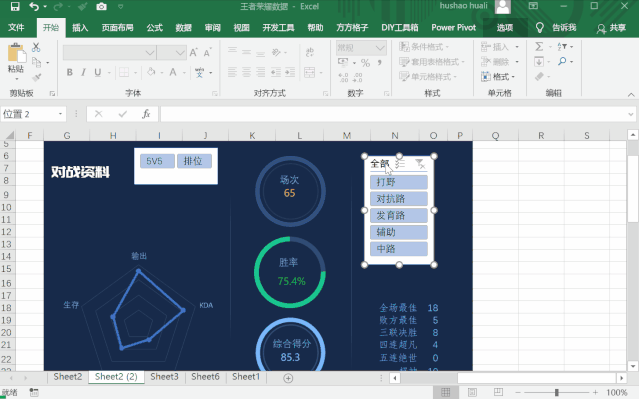Screen dimensions: 639x399
Task: Switch to the Insert tab
Action: [x=80, y=28]
